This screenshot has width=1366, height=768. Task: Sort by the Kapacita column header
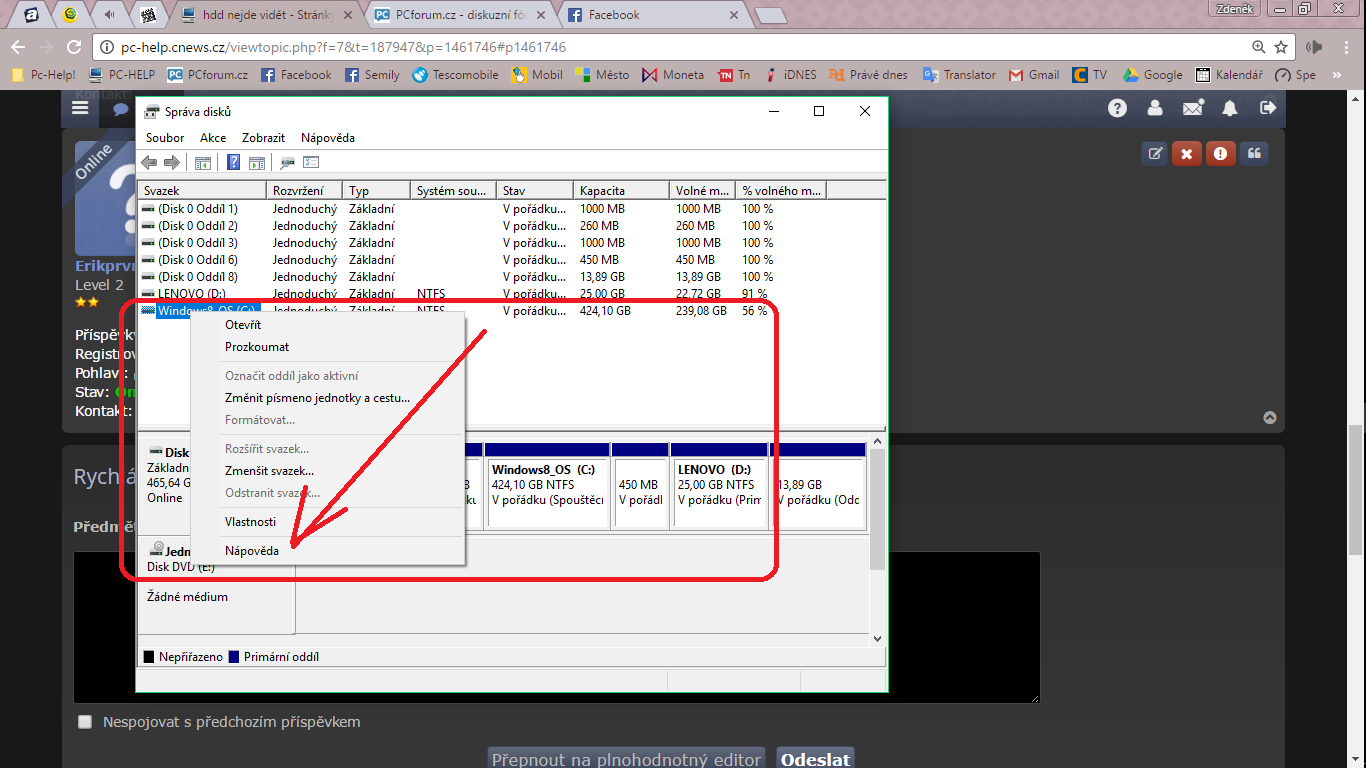(621, 190)
